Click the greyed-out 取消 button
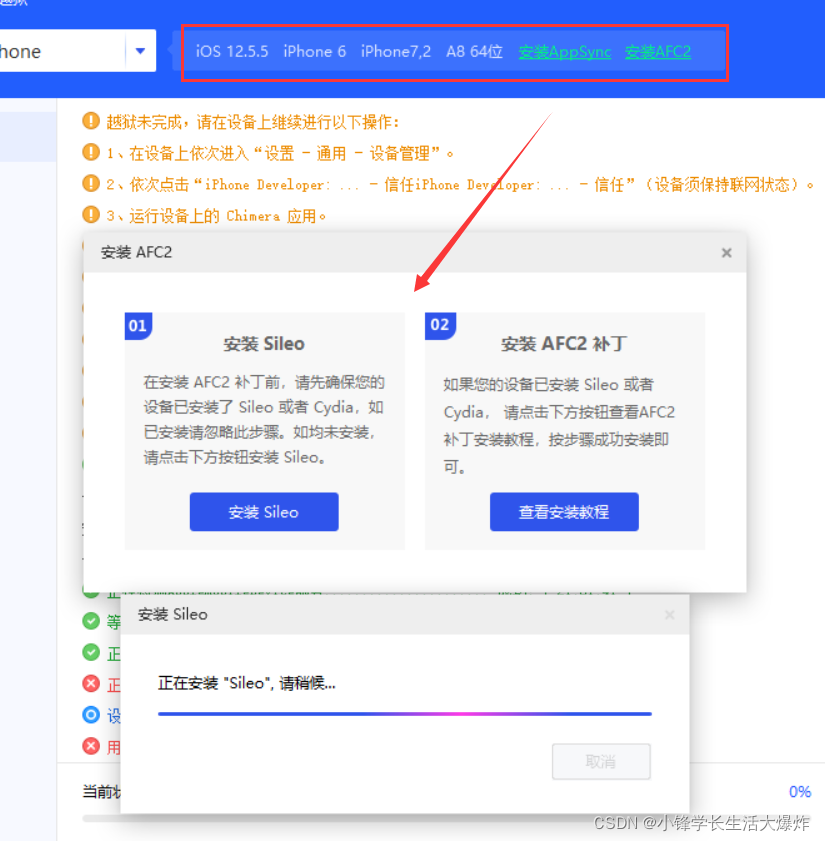 point(601,761)
